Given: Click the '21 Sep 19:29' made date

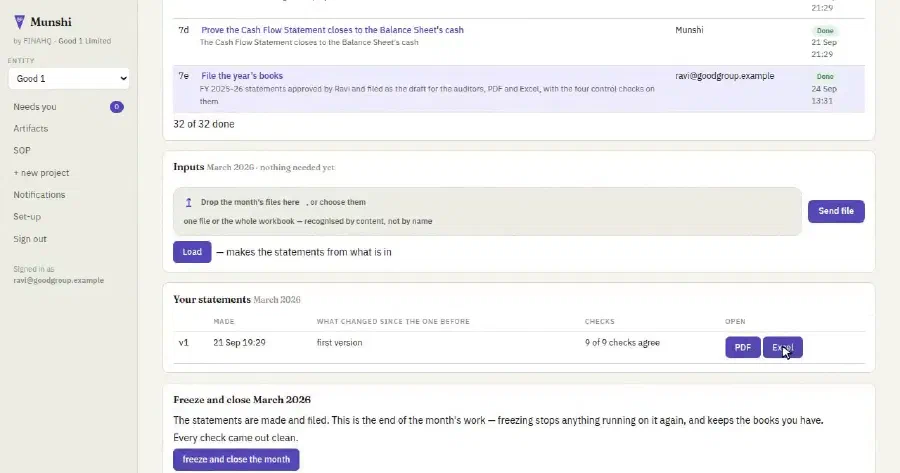Looking at the screenshot, I should 239,343.
